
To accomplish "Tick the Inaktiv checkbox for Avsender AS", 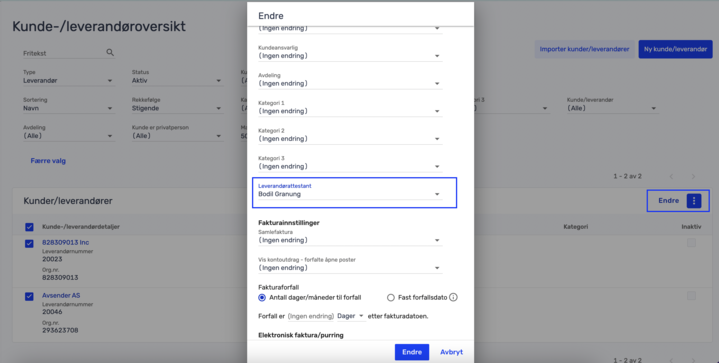I will [691, 296].
